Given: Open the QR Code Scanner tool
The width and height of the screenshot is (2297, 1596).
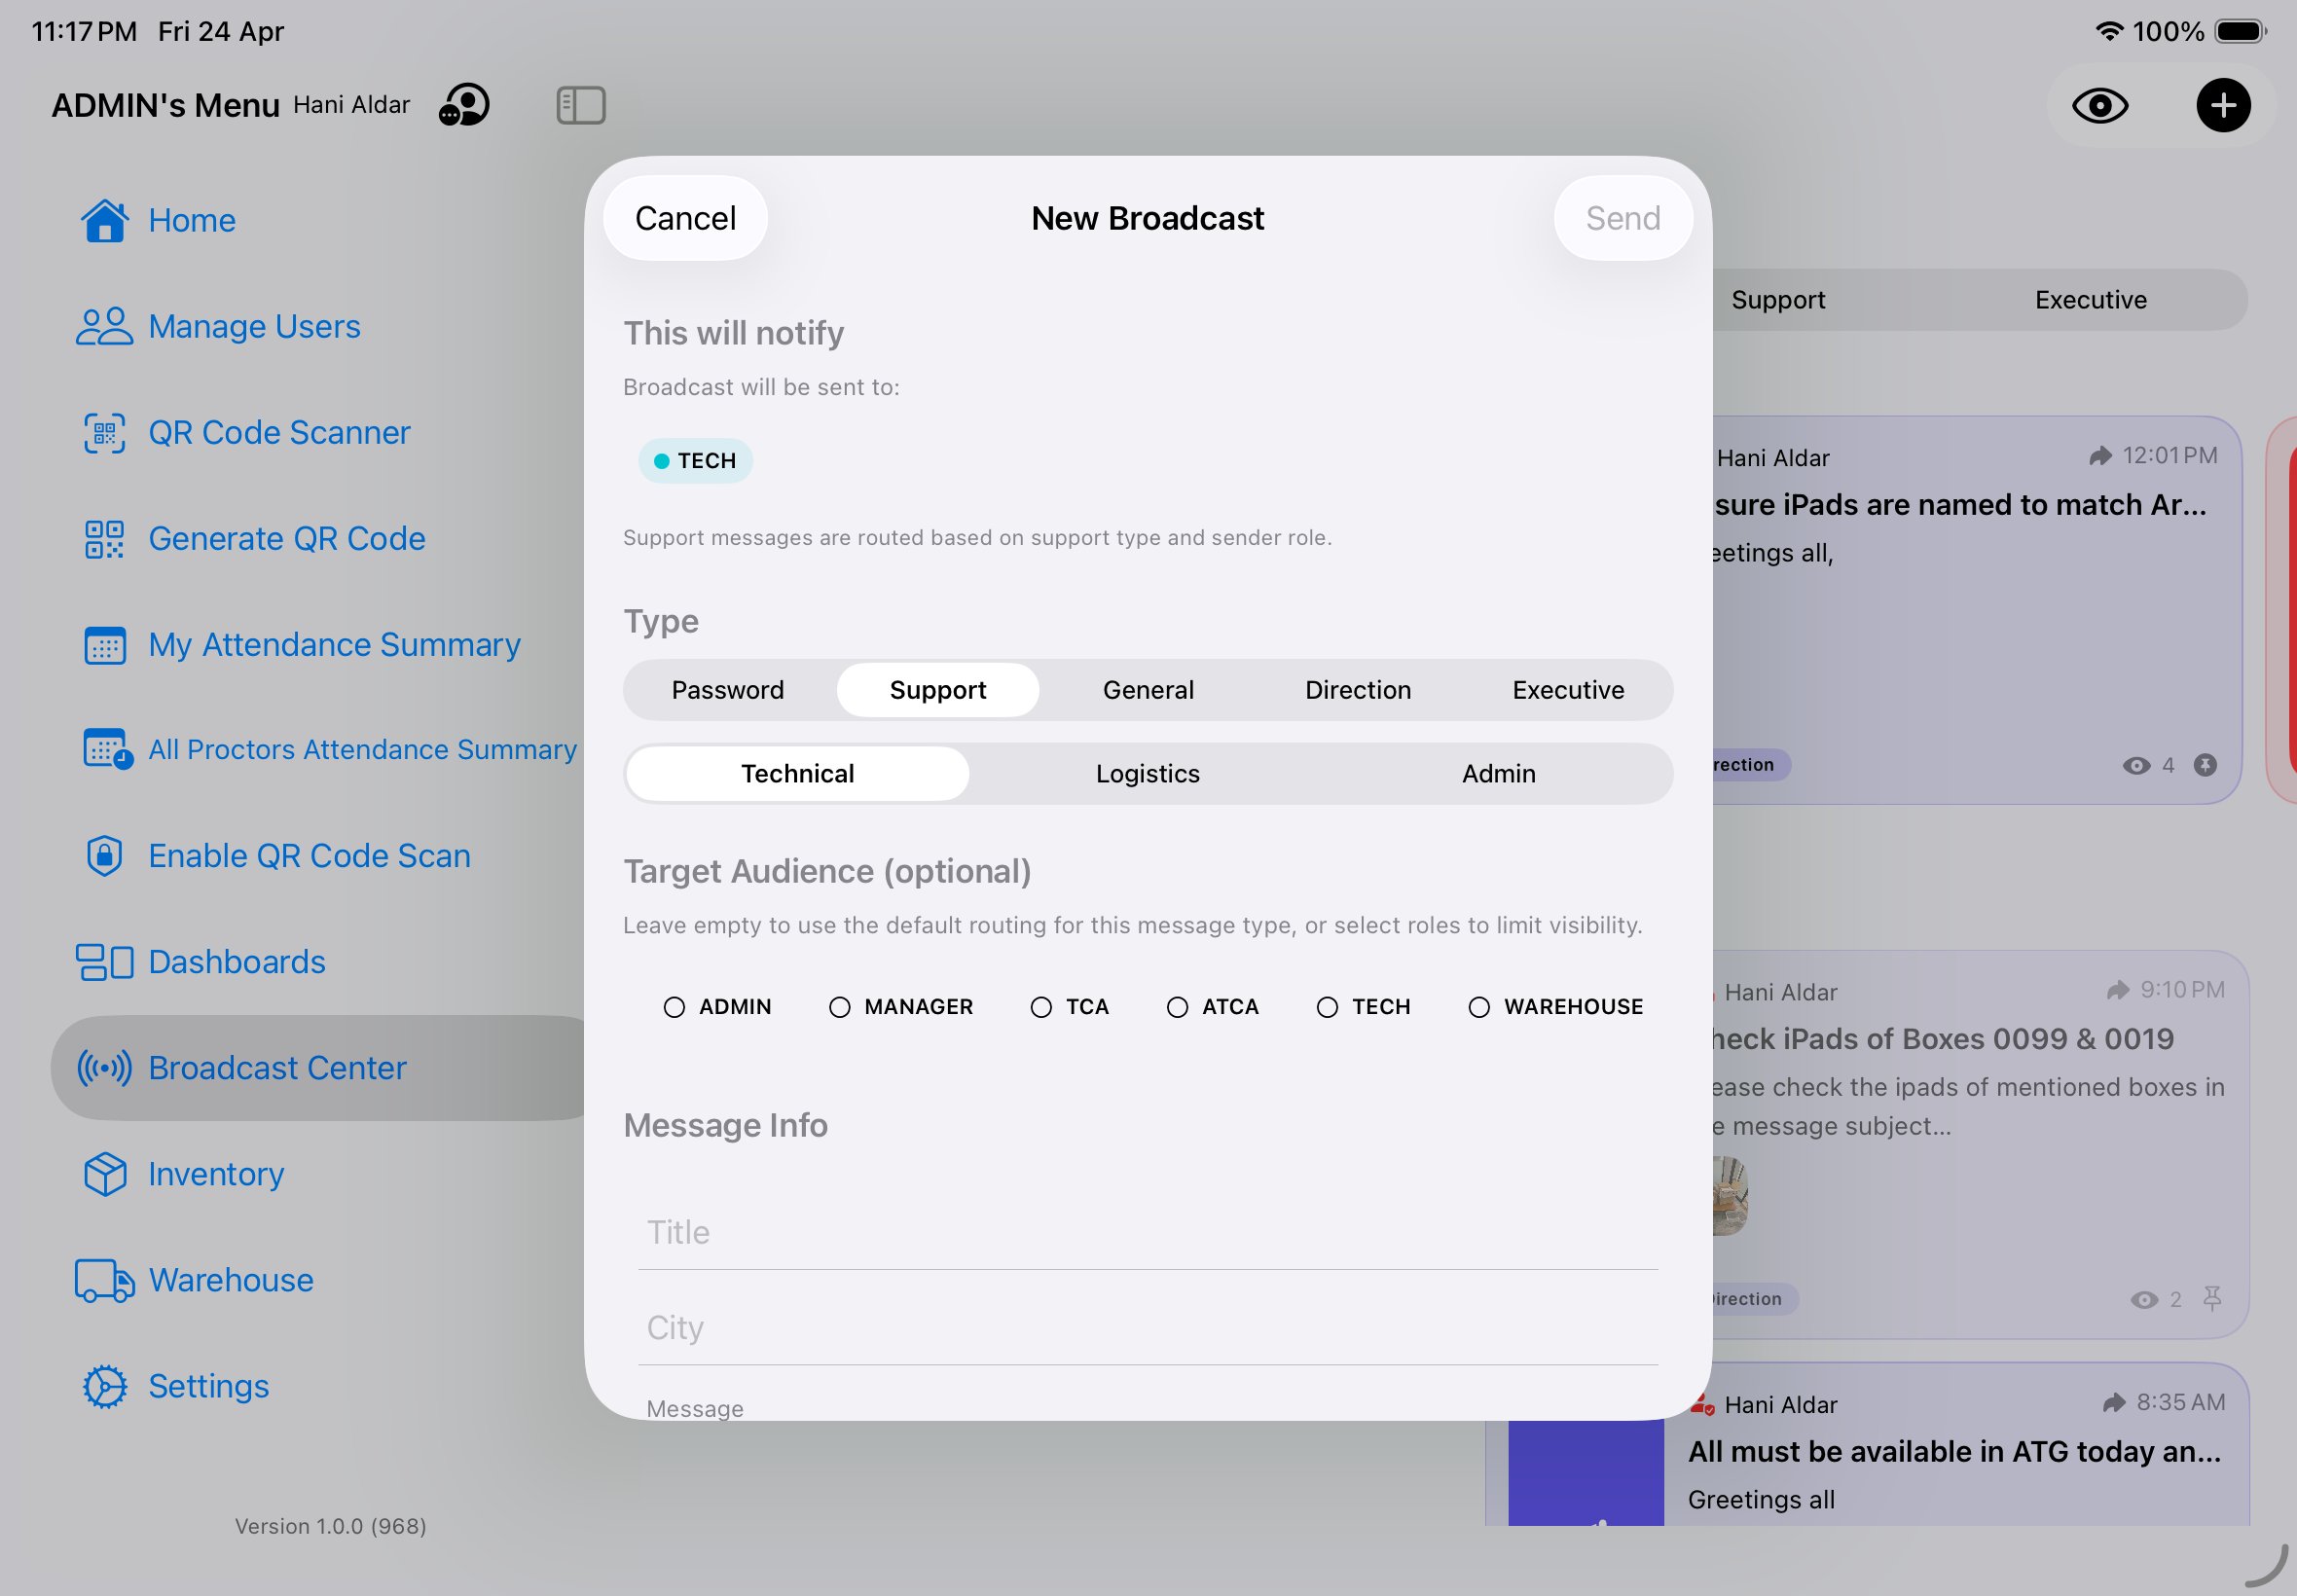Looking at the screenshot, I should coord(104,432).
